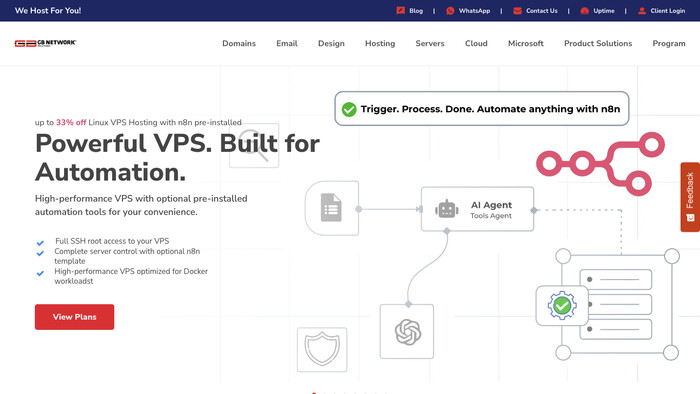
Task: Open the Cloud menu
Action: pyautogui.click(x=476, y=43)
